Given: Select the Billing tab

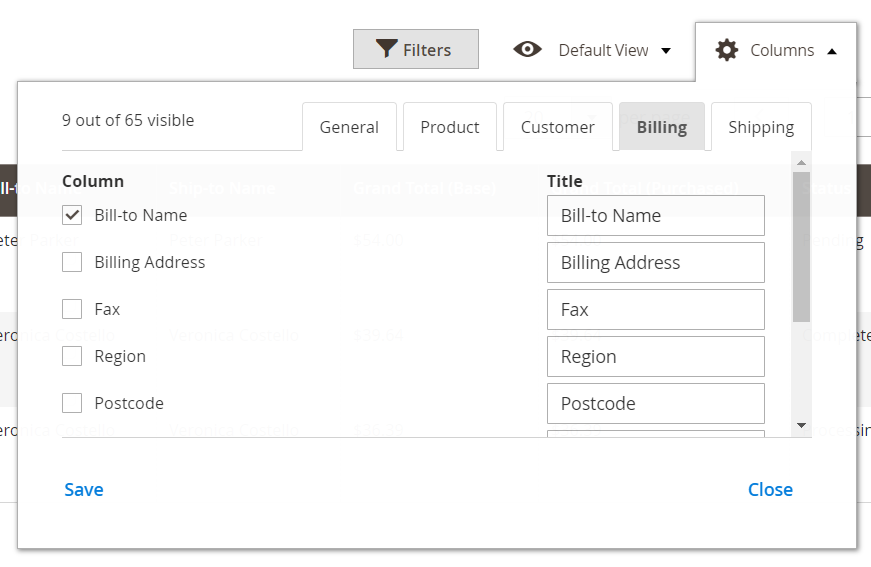Looking at the screenshot, I should pos(662,127).
